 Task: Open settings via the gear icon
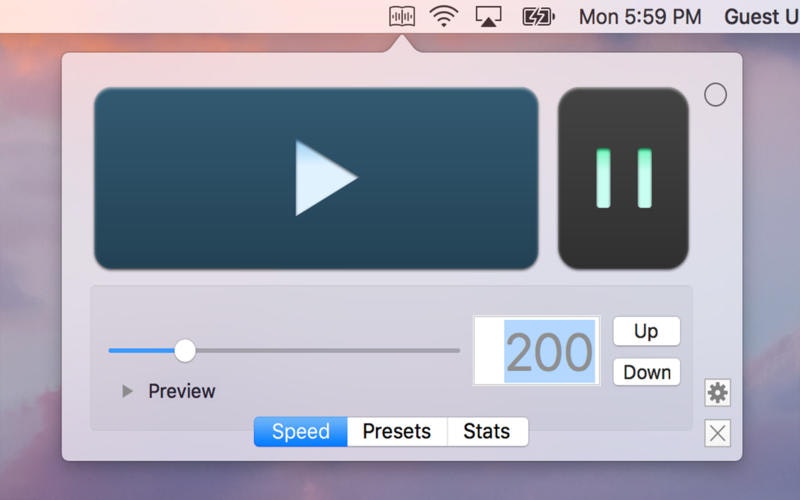click(x=717, y=393)
